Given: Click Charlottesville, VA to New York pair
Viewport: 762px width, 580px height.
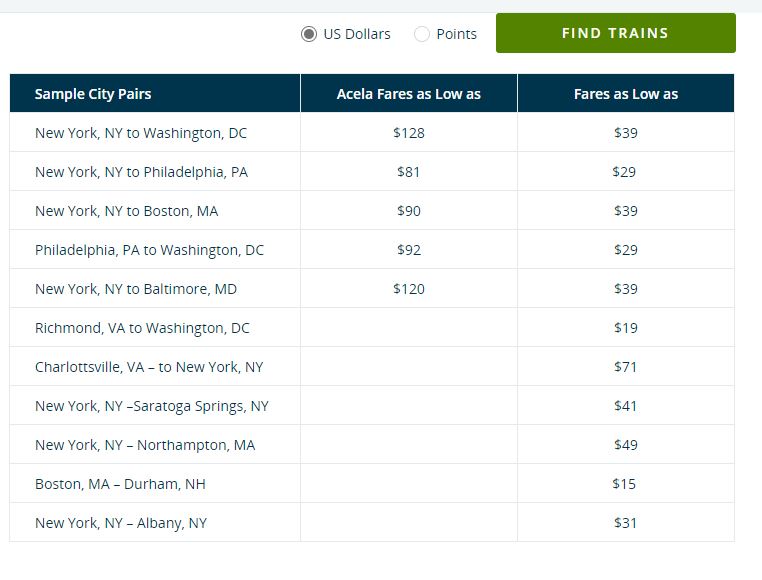Looking at the screenshot, I should pyautogui.click(x=149, y=367).
